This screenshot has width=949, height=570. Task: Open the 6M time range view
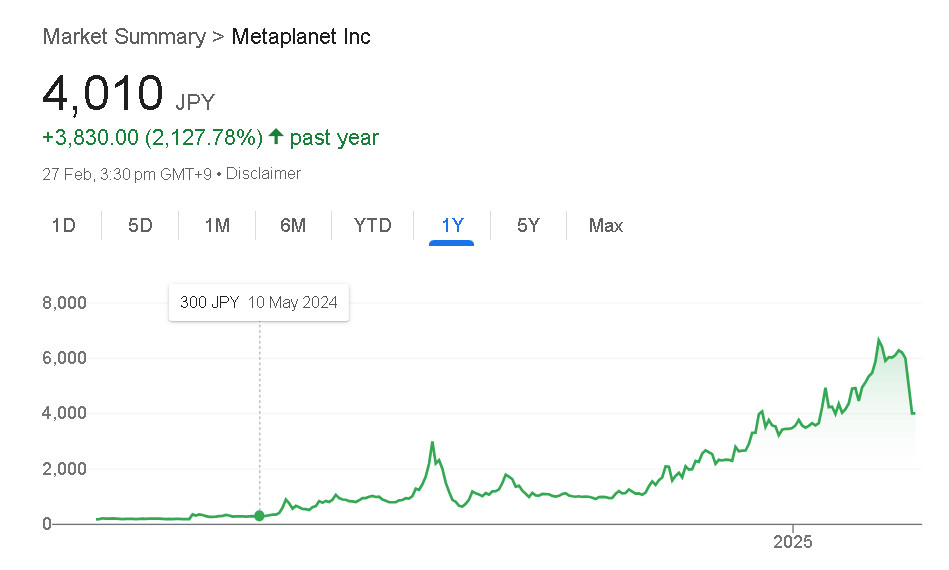(293, 225)
